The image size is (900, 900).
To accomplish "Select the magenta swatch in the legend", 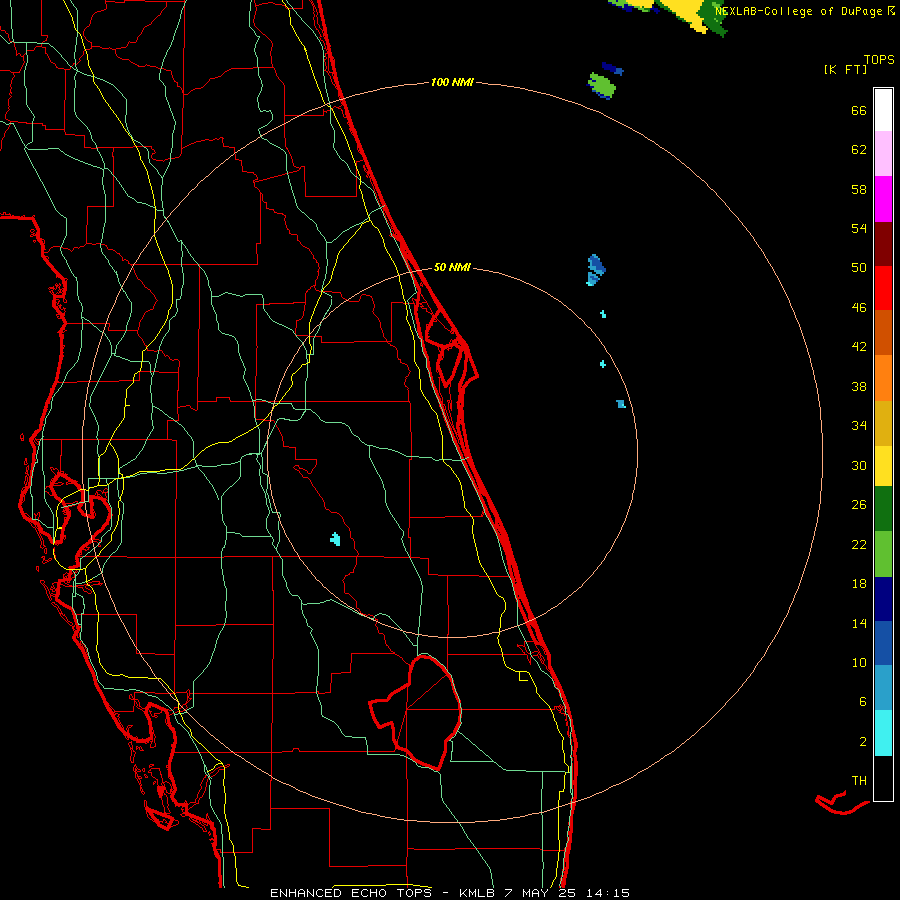I will (883, 199).
